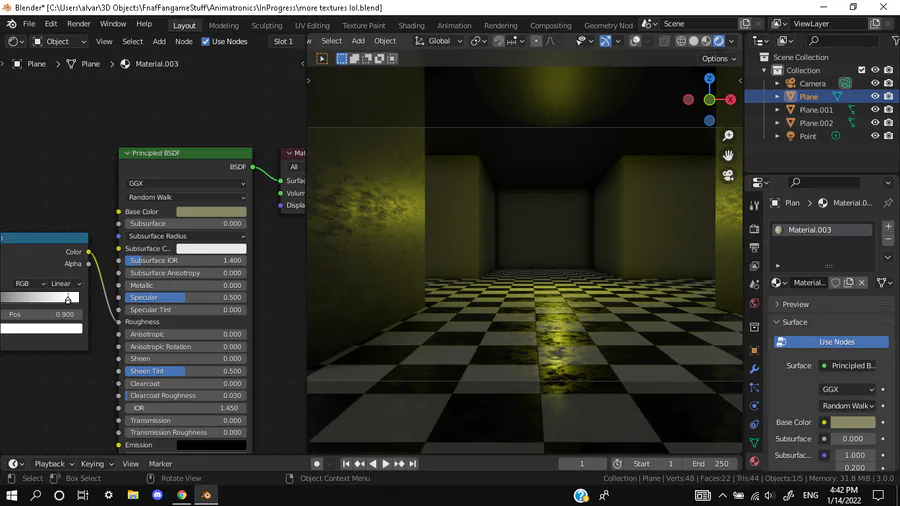Toggle Use Nodes checkbox in node editor header

pyautogui.click(x=205, y=41)
